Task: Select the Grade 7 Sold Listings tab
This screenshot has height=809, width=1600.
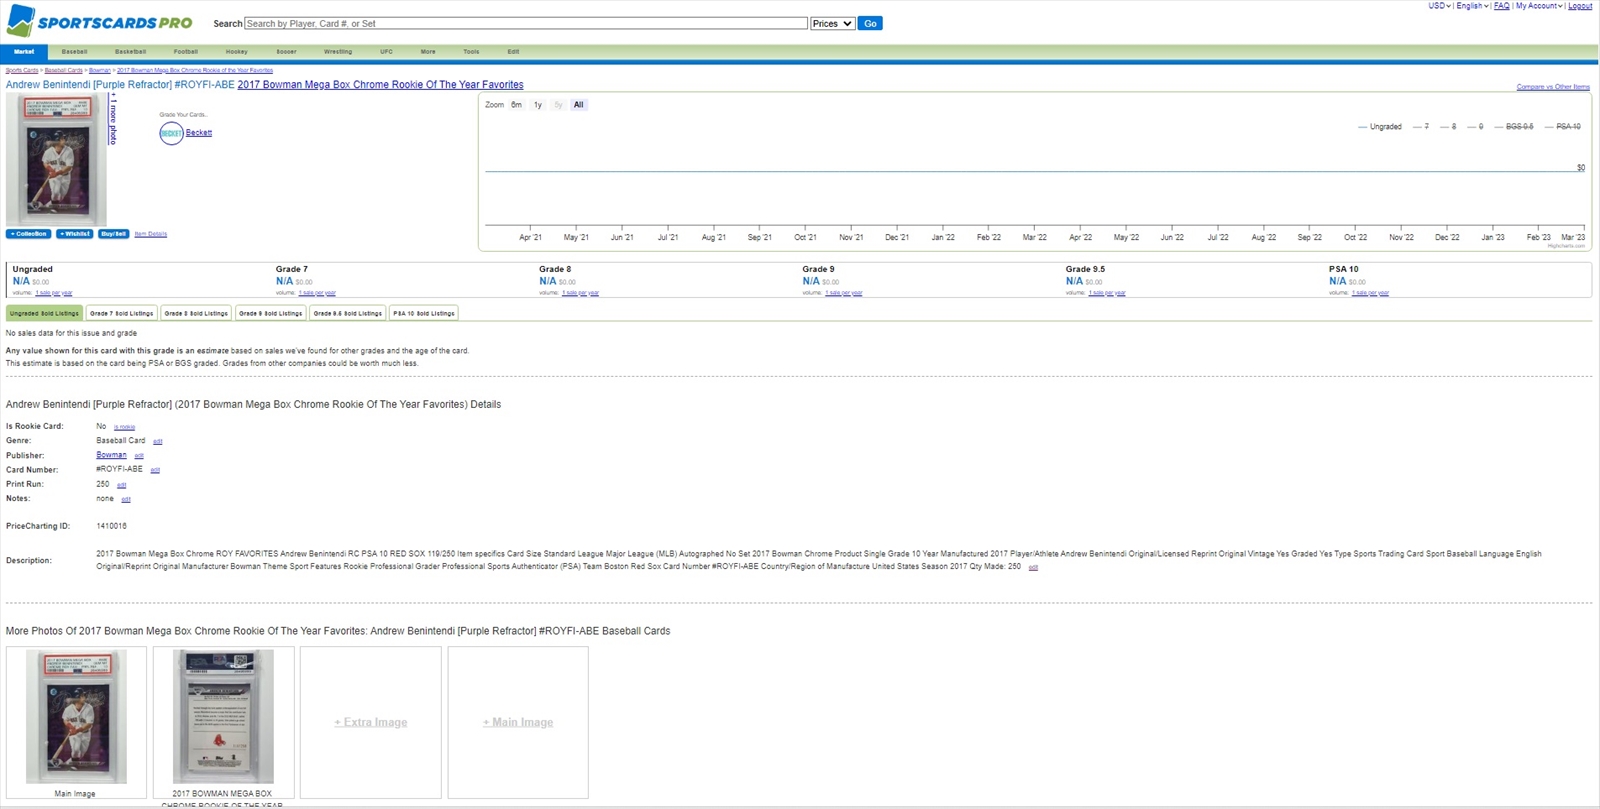Action: tap(122, 313)
